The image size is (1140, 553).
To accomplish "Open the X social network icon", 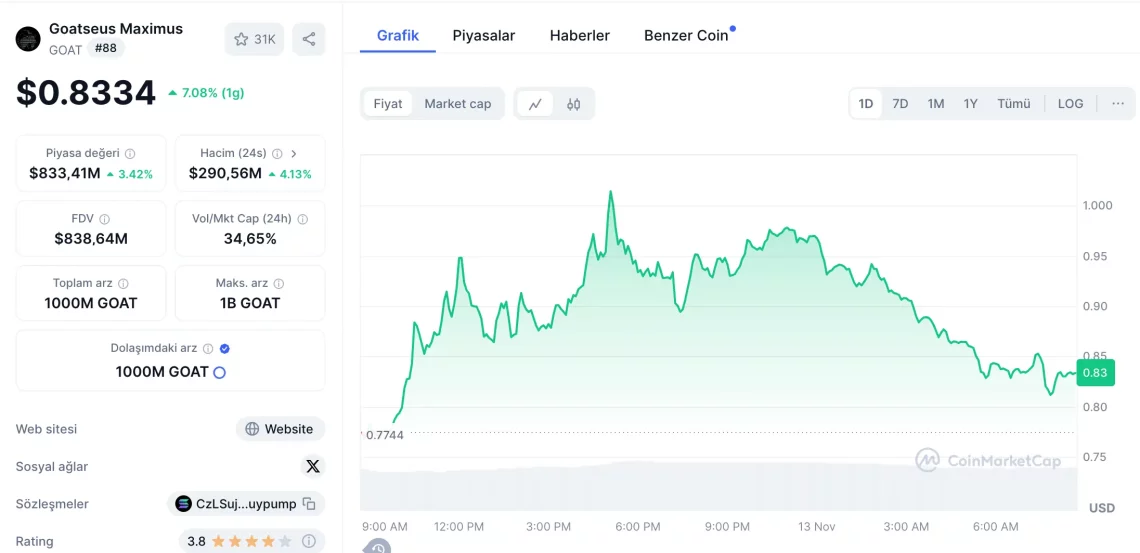I will tap(313, 467).
